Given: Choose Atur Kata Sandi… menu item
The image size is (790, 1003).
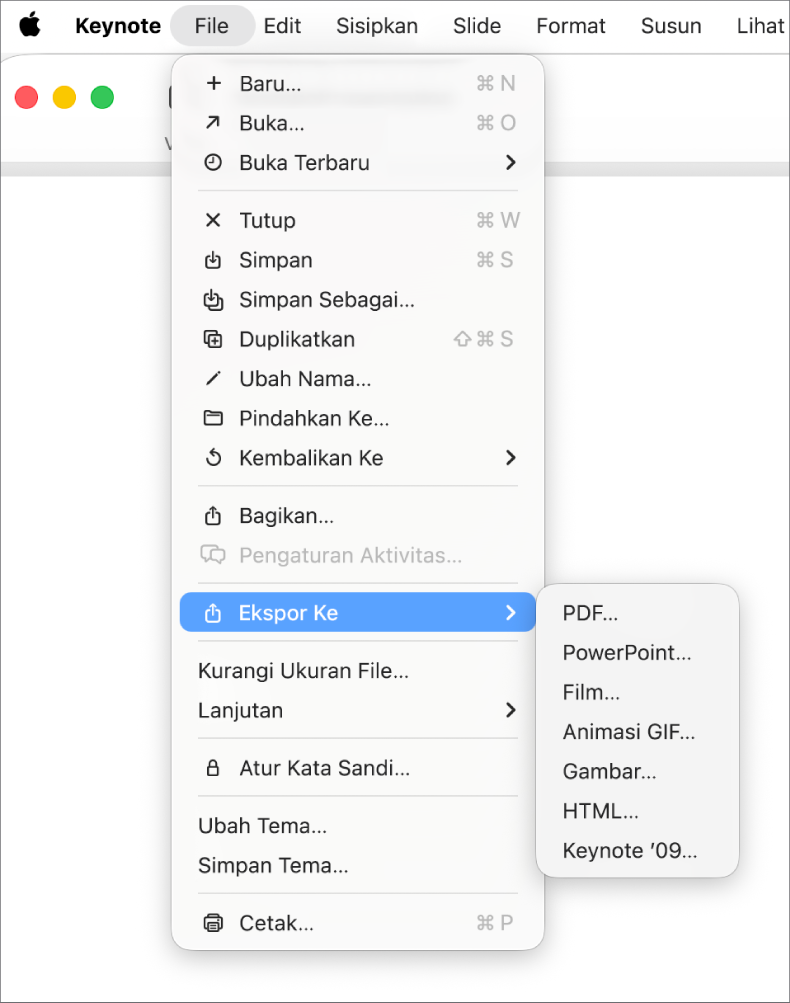Looking at the screenshot, I should pyautogui.click(x=358, y=768).
